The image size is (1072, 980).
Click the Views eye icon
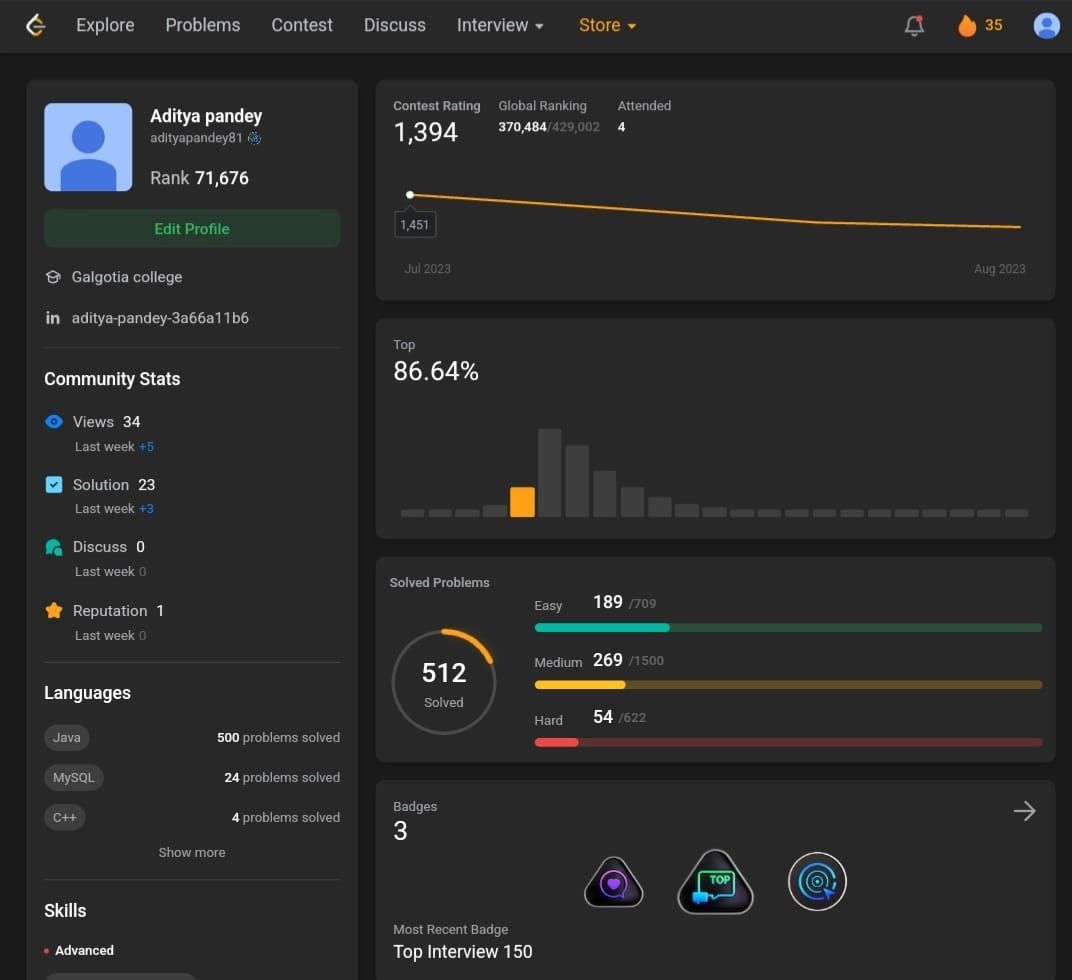(54, 422)
